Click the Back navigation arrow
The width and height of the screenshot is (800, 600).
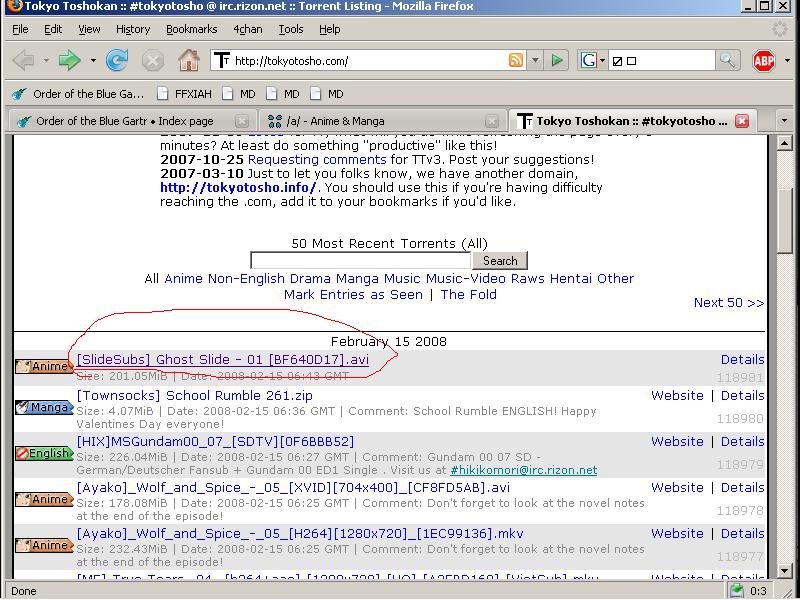click(23, 61)
